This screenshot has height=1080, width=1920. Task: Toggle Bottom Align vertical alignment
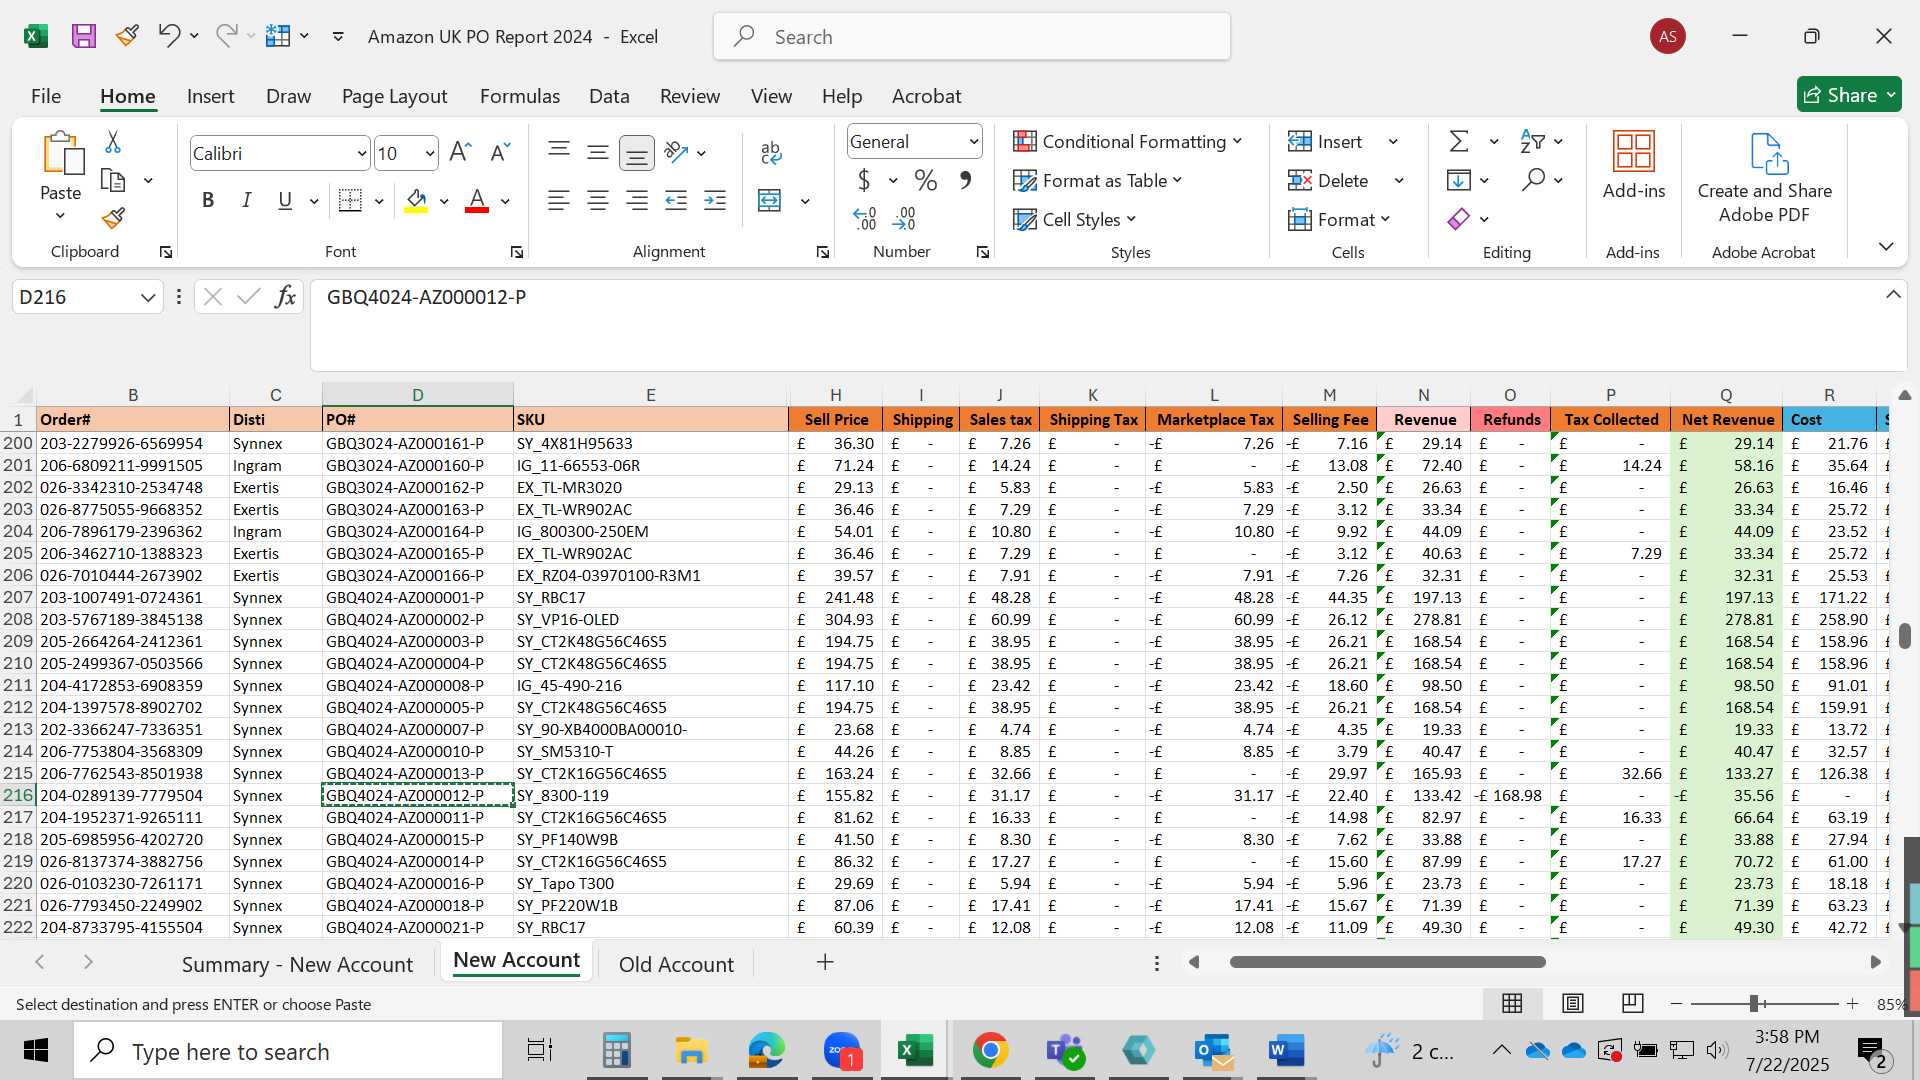tap(637, 152)
